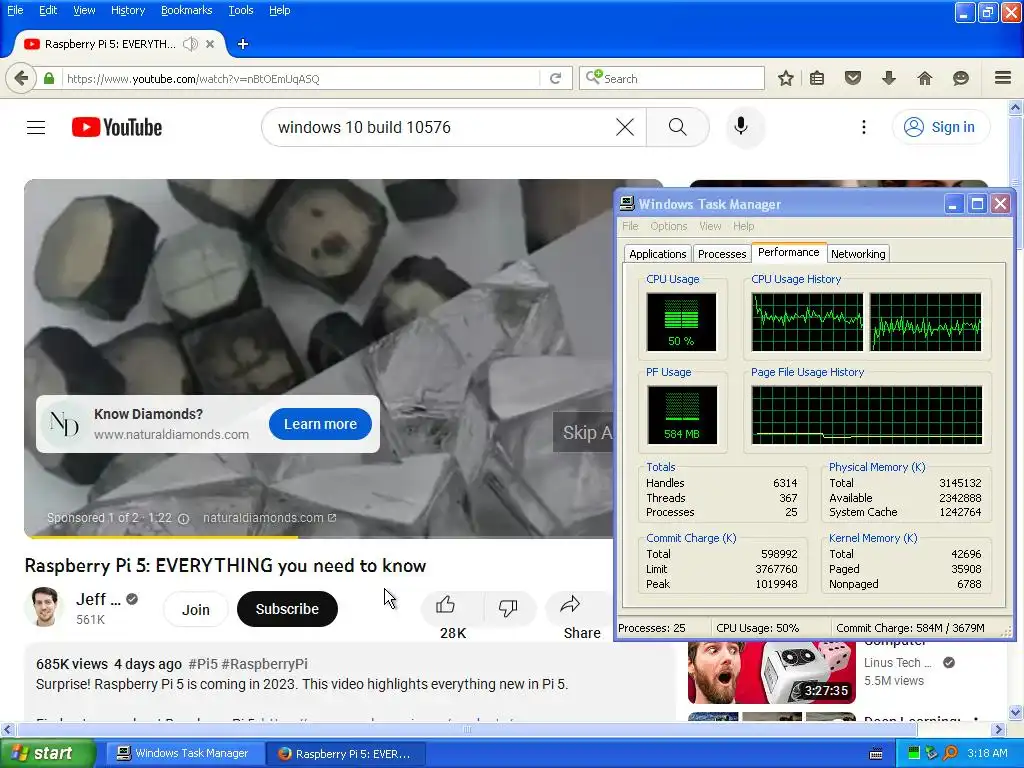This screenshot has width=1024, height=768.
Task: Click the green CPU meter tray icon
Action: (914, 753)
